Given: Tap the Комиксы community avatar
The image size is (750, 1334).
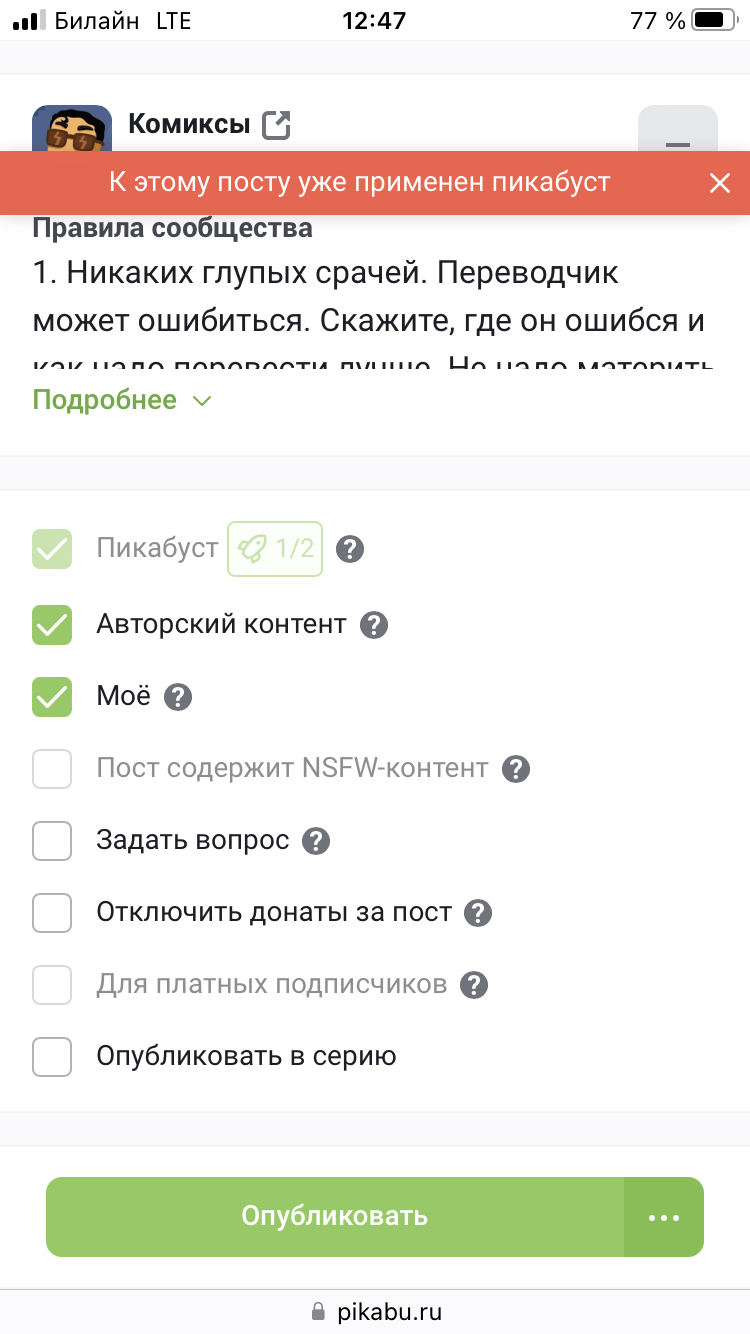Looking at the screenshot, I should [71, 130].
